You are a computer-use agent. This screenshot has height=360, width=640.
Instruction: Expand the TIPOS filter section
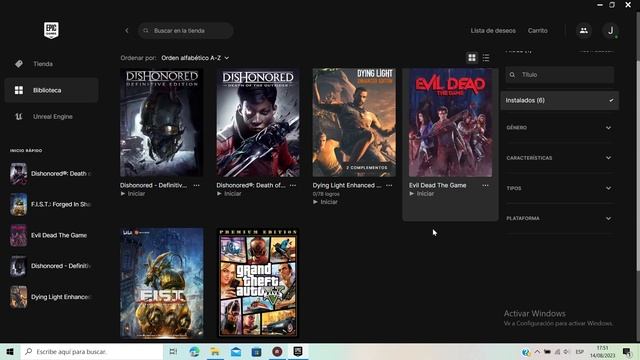(x=560, y=188)
